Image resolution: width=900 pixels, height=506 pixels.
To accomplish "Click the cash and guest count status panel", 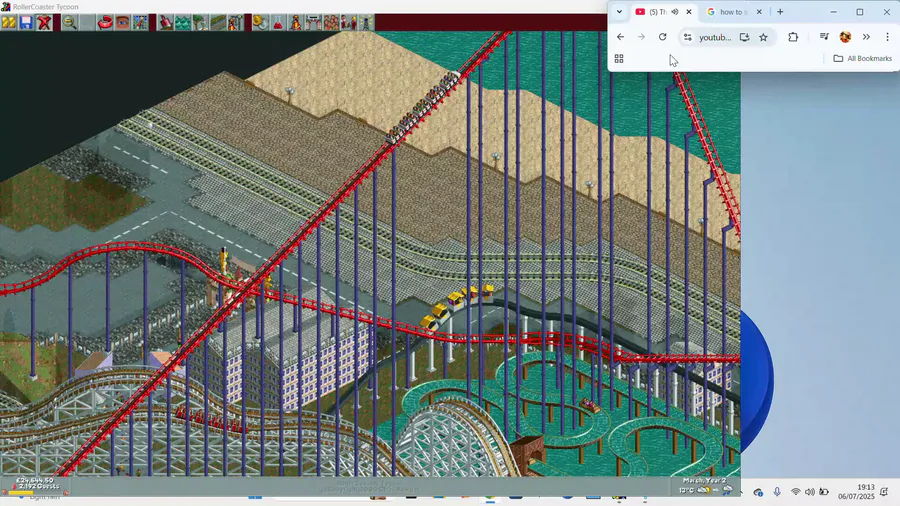I will (36, 485).
